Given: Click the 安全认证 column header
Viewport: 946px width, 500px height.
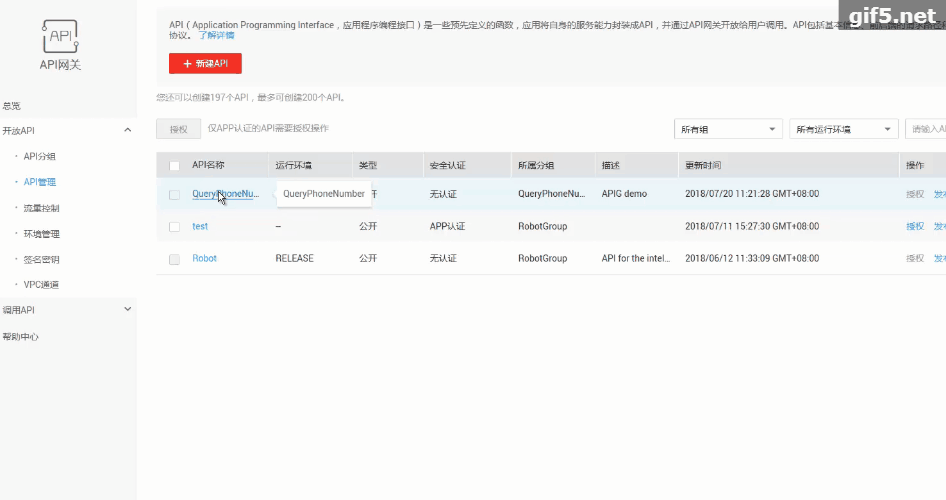Looking at the screenshot, I should (x=448, y=165).
